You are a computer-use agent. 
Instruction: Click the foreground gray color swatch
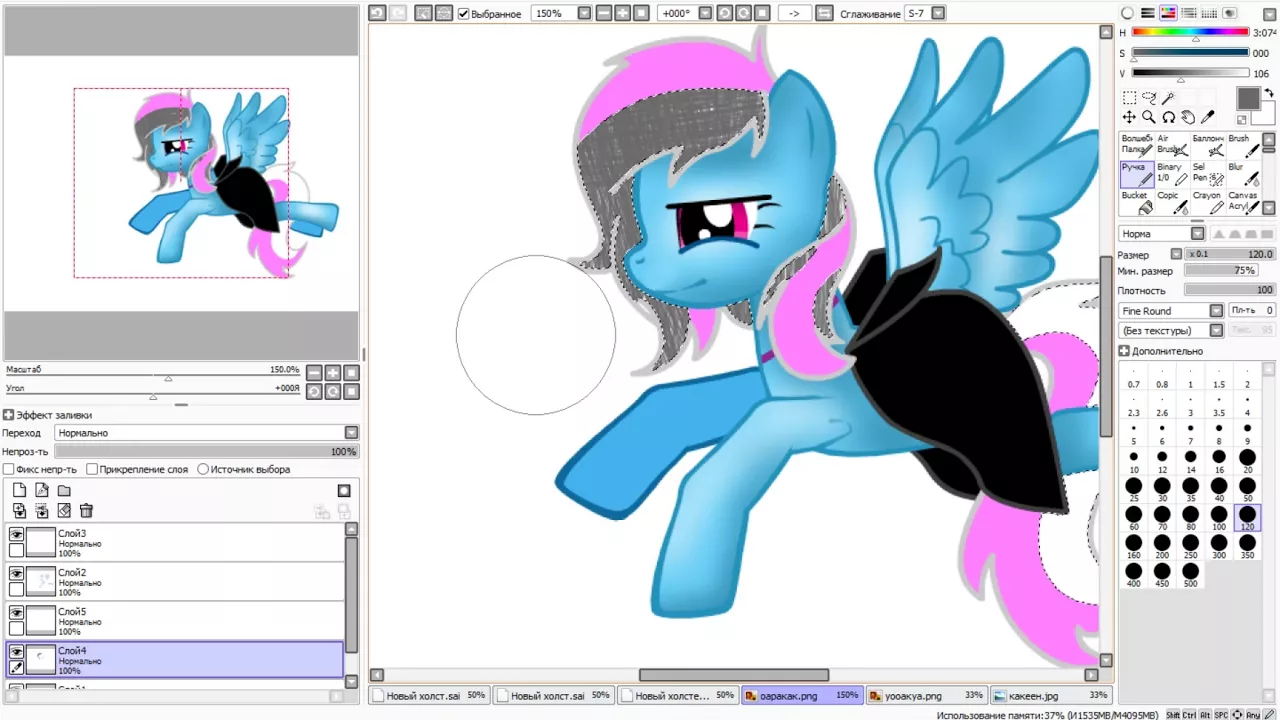coord(1248,98)
